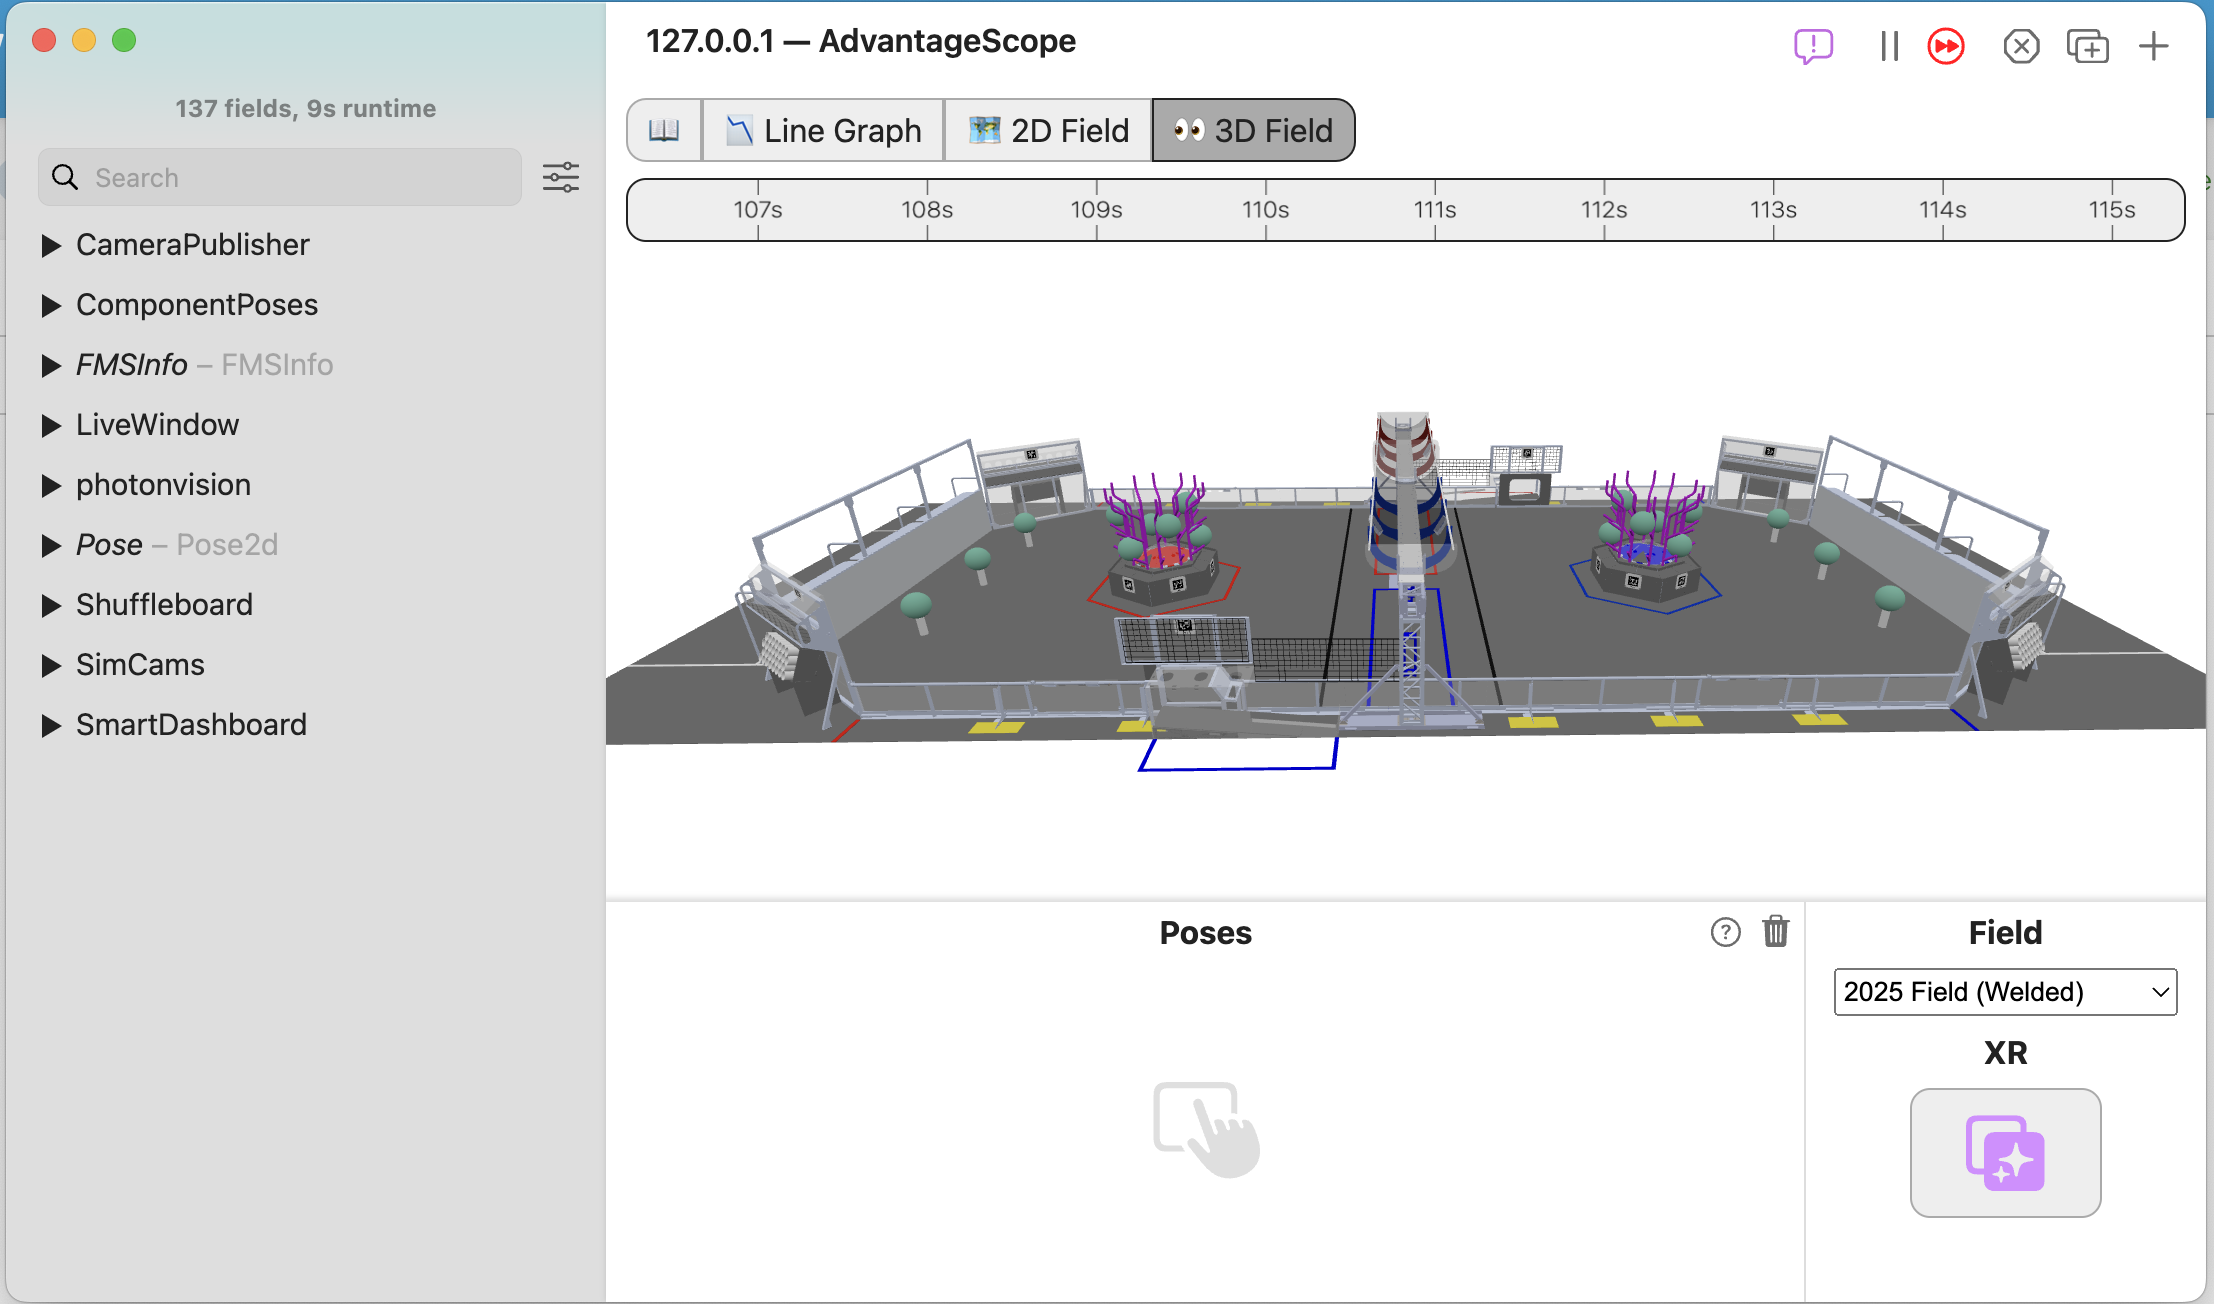
Task: Switch to the 2D Field tab
Action: 1048,130
